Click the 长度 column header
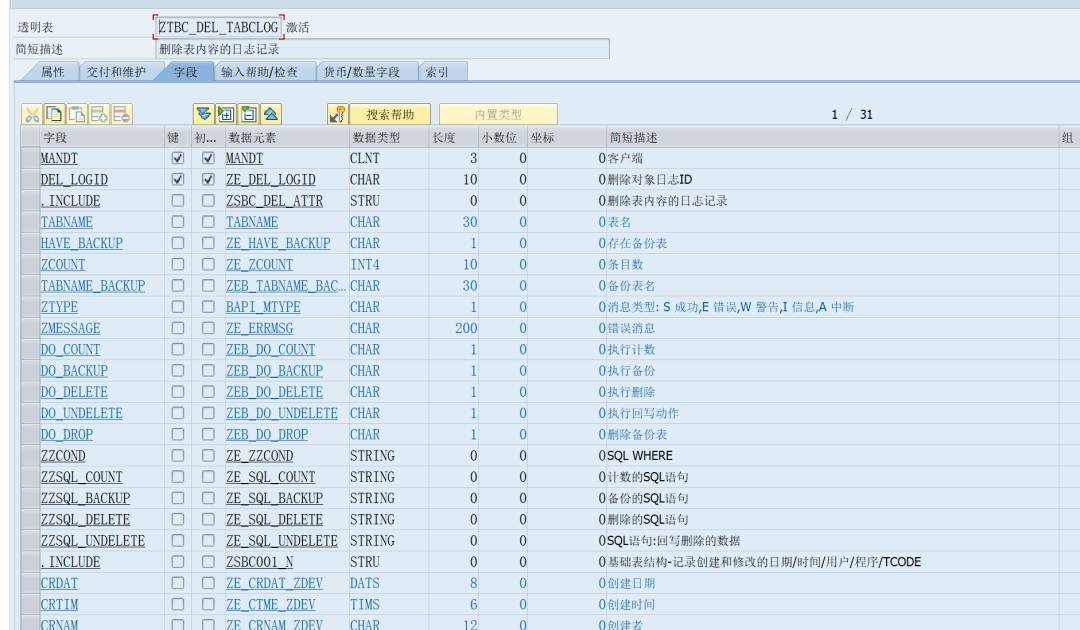Viewport: 1080px width, 630px height. pyautogui.click(x=453, y=138)
